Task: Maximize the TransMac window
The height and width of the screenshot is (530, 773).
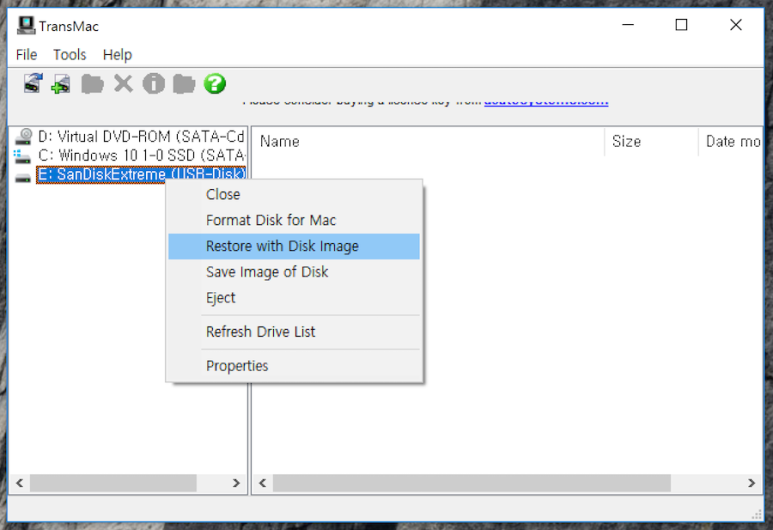Action: click(681, 25)
